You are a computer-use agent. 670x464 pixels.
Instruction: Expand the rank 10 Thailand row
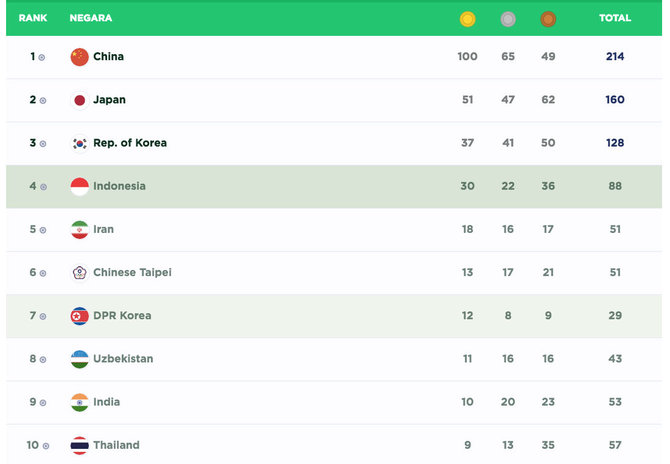[x=46, y=446]
